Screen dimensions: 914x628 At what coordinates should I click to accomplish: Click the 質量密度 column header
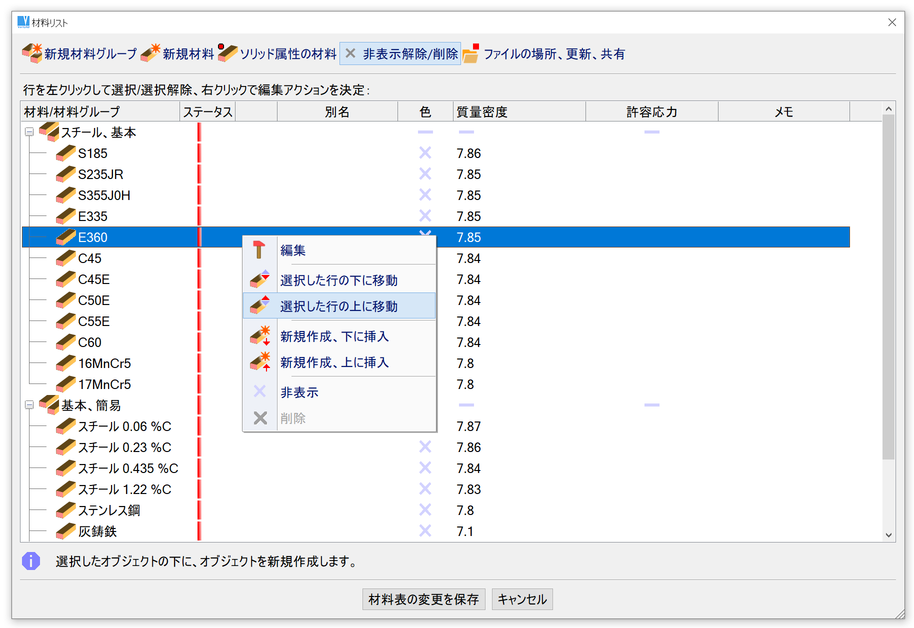482,112
